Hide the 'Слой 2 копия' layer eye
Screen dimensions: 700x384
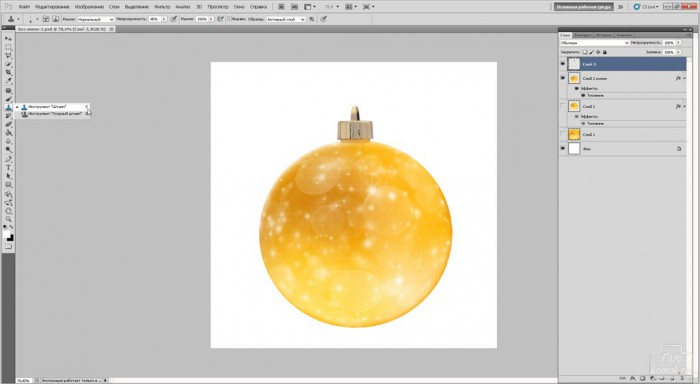562,78
